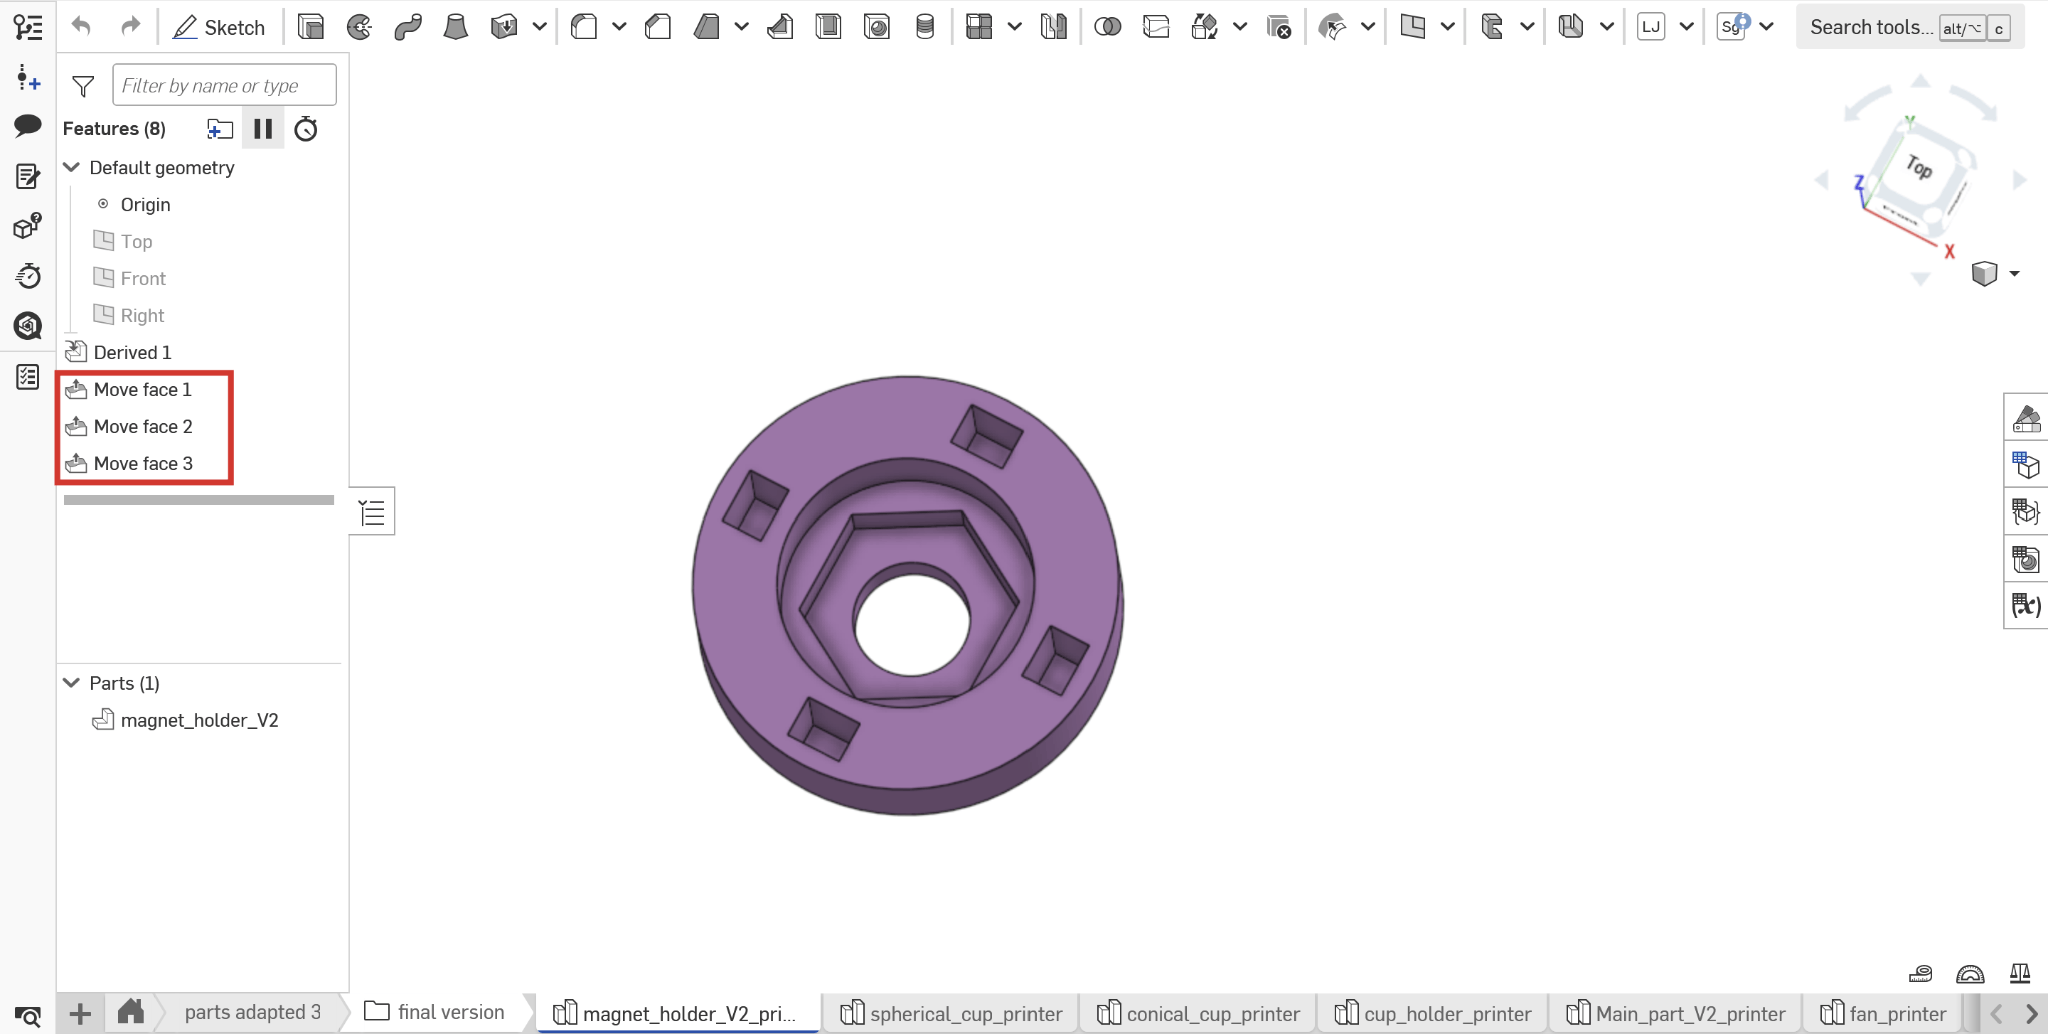
Task: Click the Boolean tool icon
Action: [x=1107, y=27]
